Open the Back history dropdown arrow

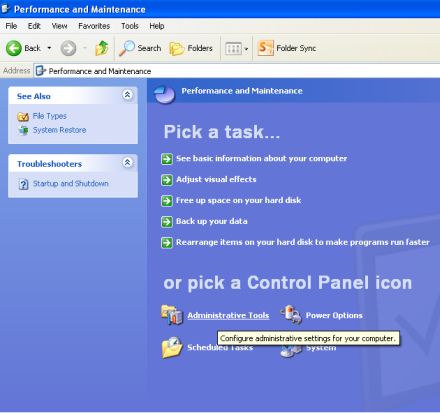(x=49, y=48)
